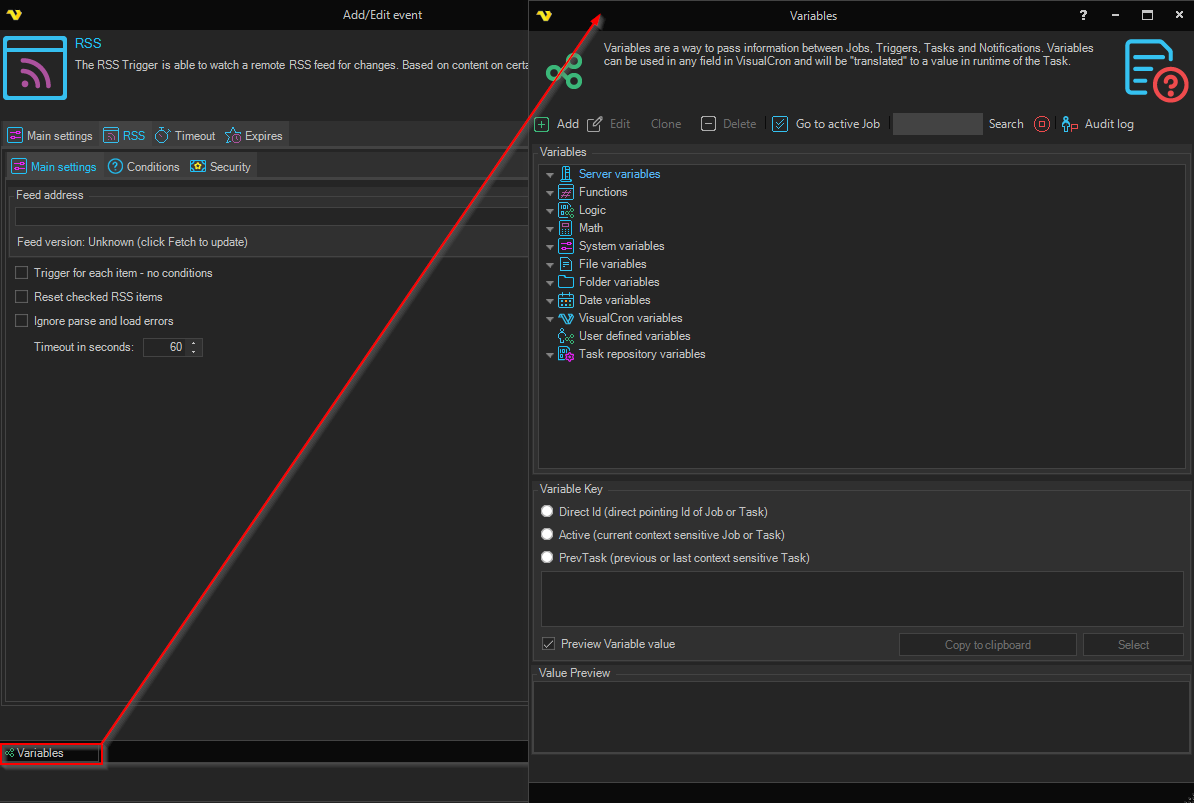
Task: Click the Variables link at bottom left
Action: [x=39, y=753]
